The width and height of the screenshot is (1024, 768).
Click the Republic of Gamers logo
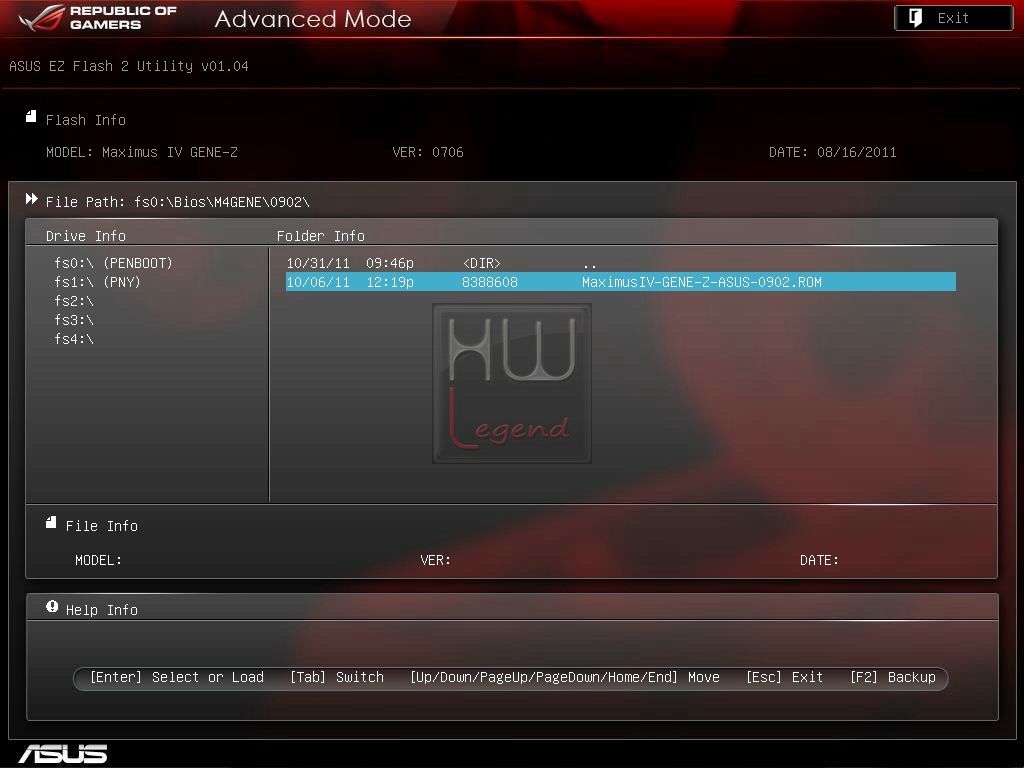[98, 18]
